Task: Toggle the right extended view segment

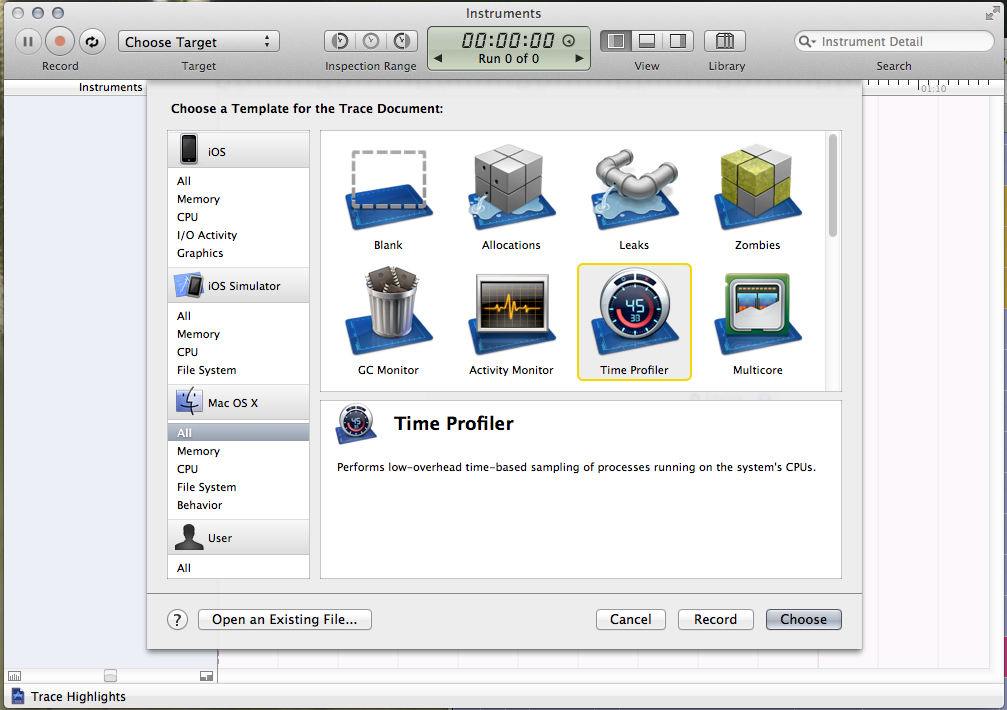Action: point(677,41)
